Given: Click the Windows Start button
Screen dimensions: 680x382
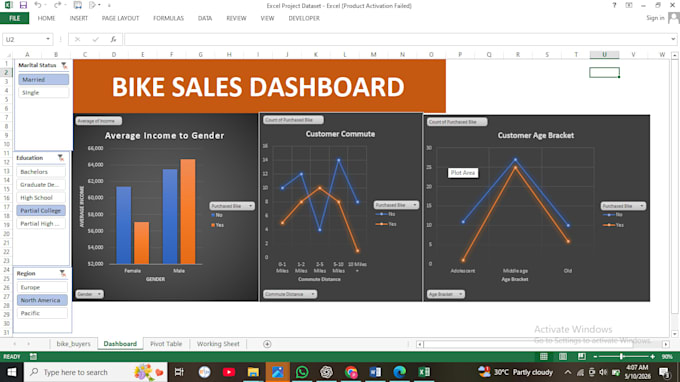Looking at the screenshot, I should (12, 372).
